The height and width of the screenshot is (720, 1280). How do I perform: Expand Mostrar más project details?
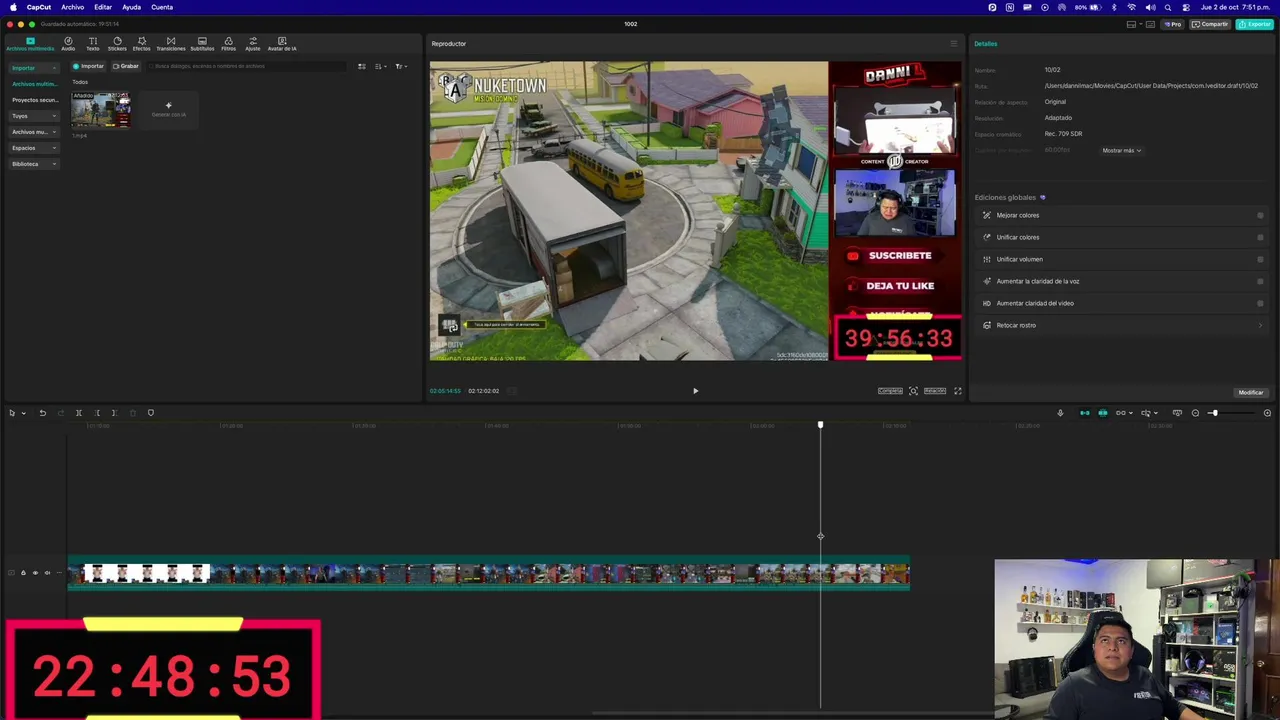tap(1122, 150)
